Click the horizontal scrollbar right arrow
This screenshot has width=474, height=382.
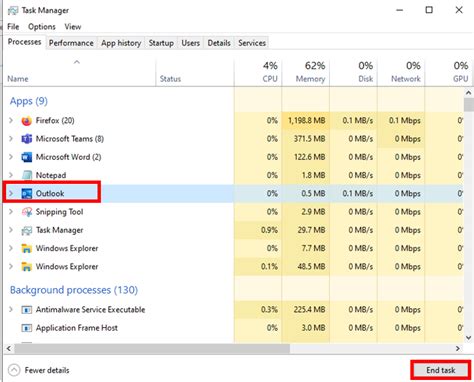pyautogui.click(x=458, y=348)
